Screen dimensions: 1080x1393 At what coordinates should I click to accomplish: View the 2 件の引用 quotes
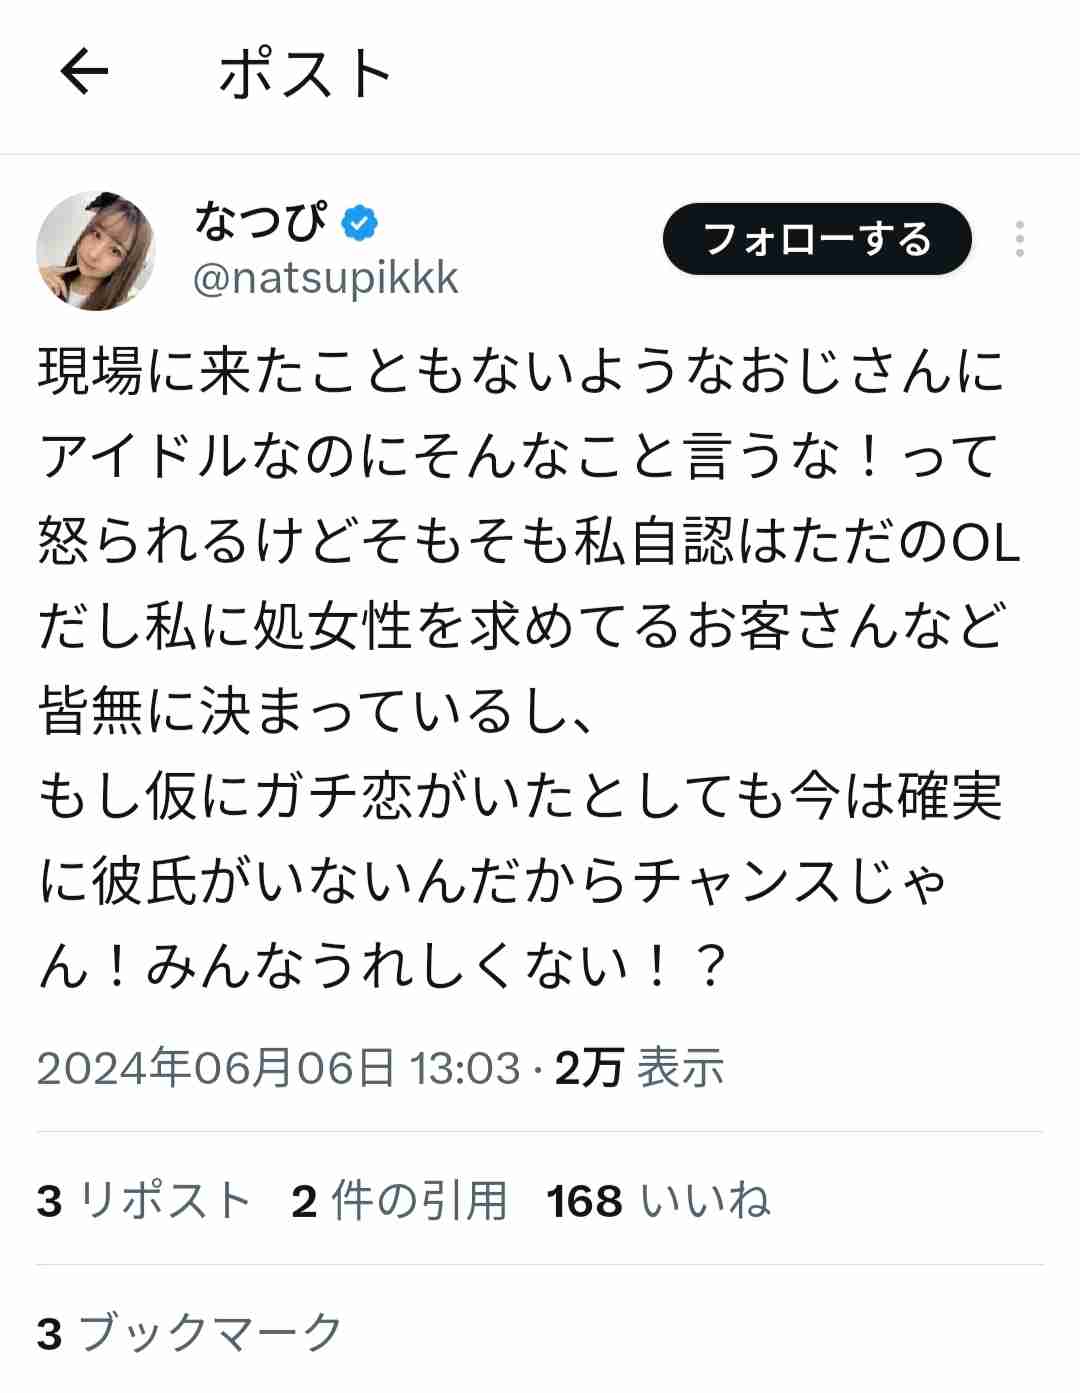[x=400, y=1200]
